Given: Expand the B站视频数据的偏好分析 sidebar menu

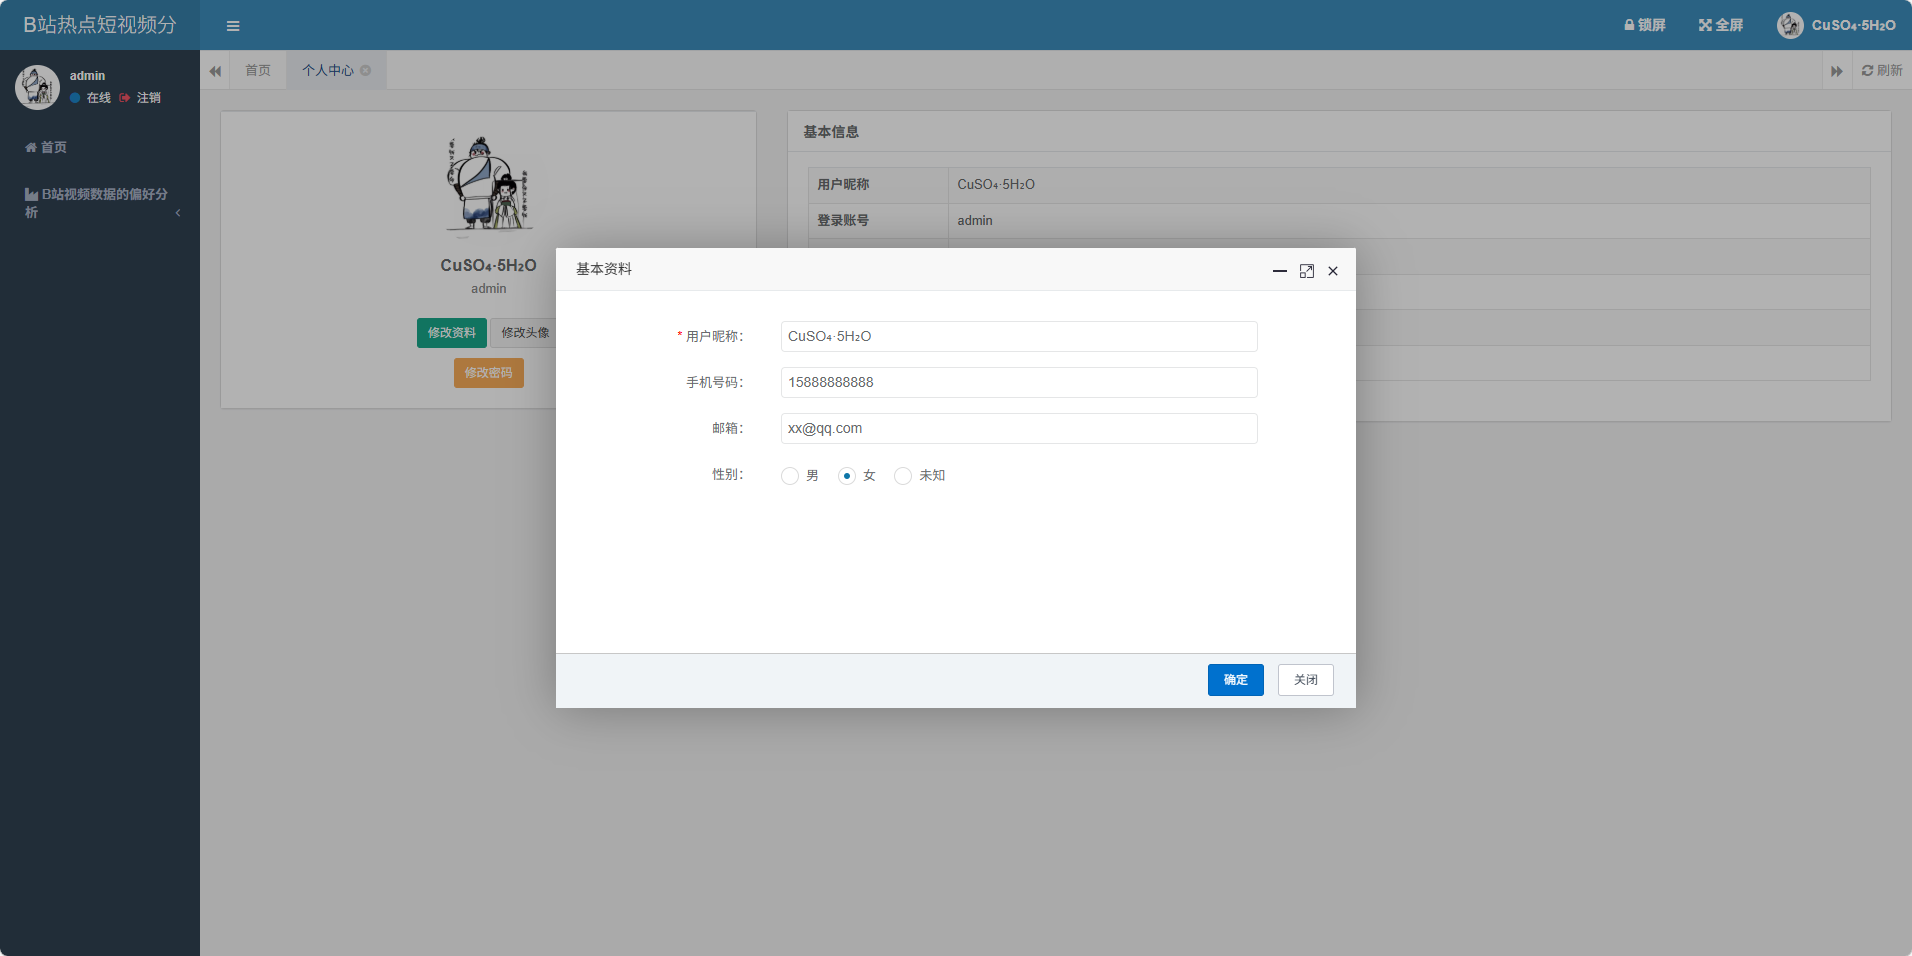Looking at the screenshot, I should point(100,202).
